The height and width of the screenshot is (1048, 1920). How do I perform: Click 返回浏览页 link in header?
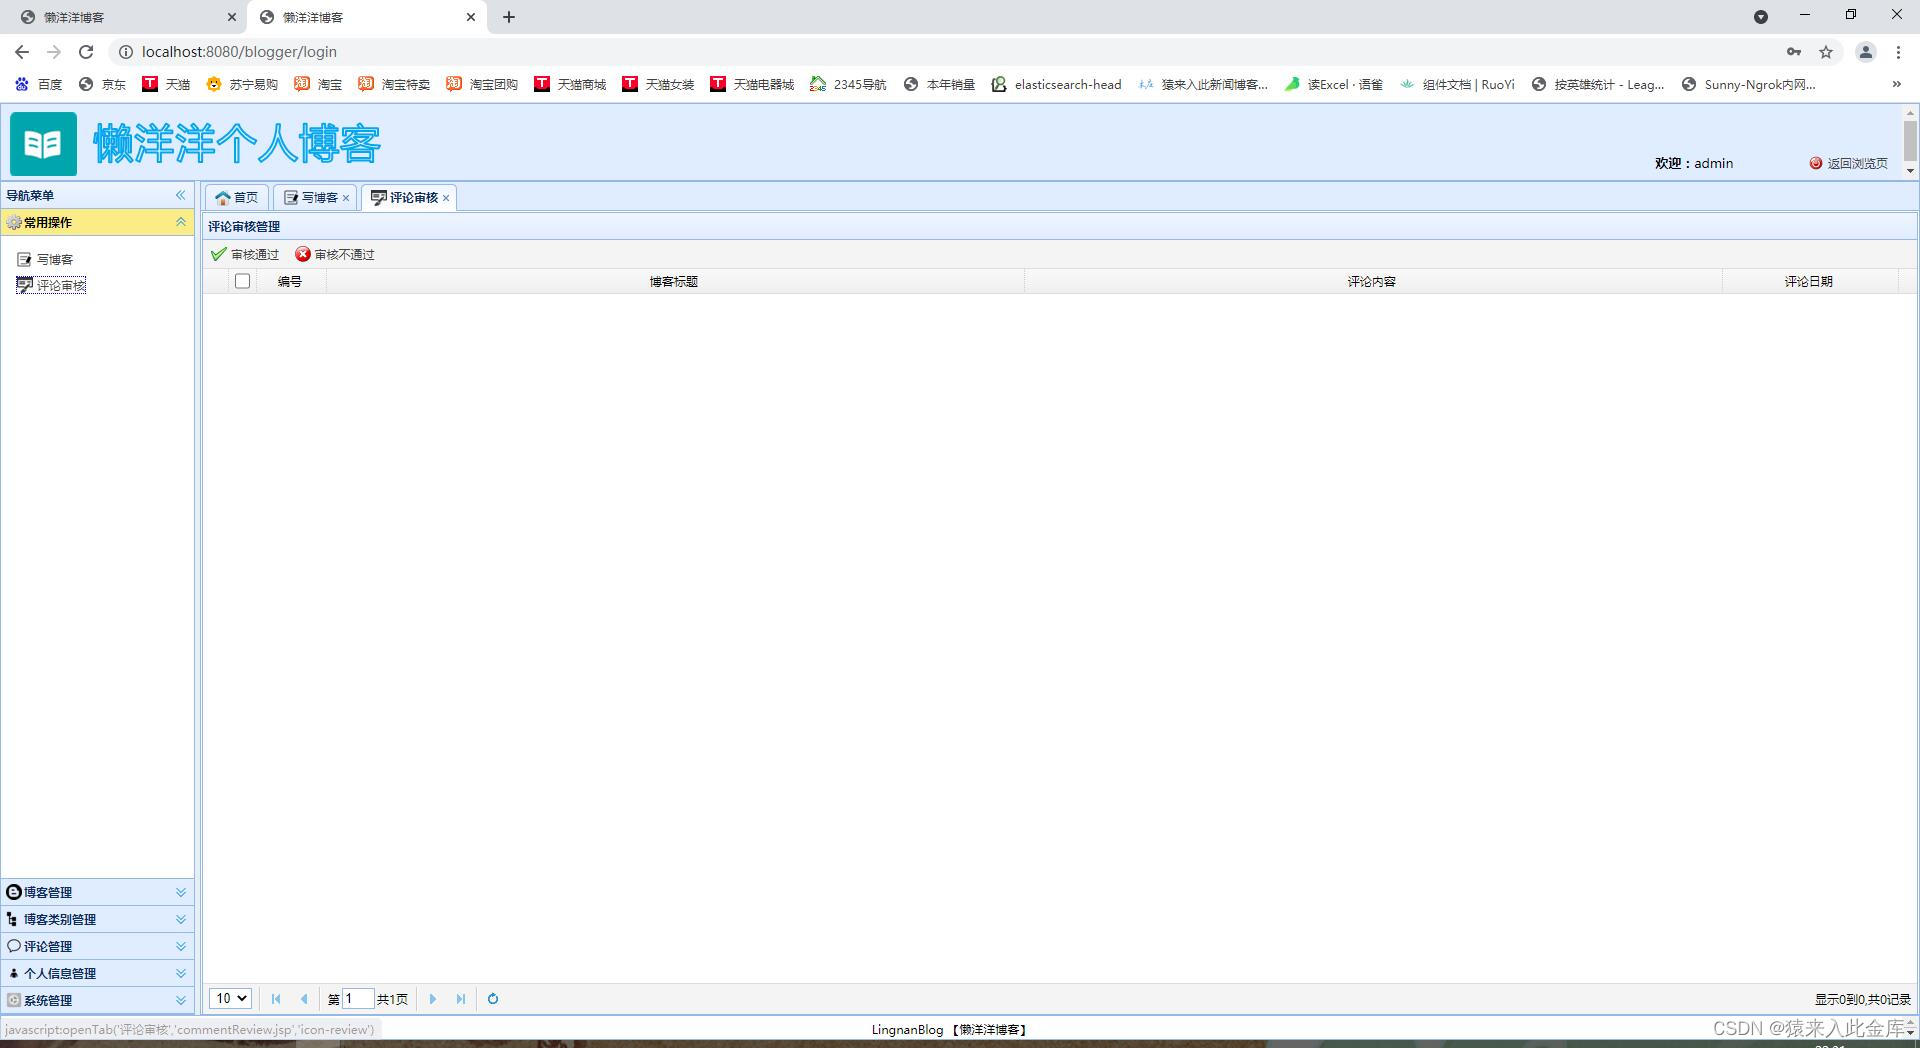click(x=1849, y=163)
